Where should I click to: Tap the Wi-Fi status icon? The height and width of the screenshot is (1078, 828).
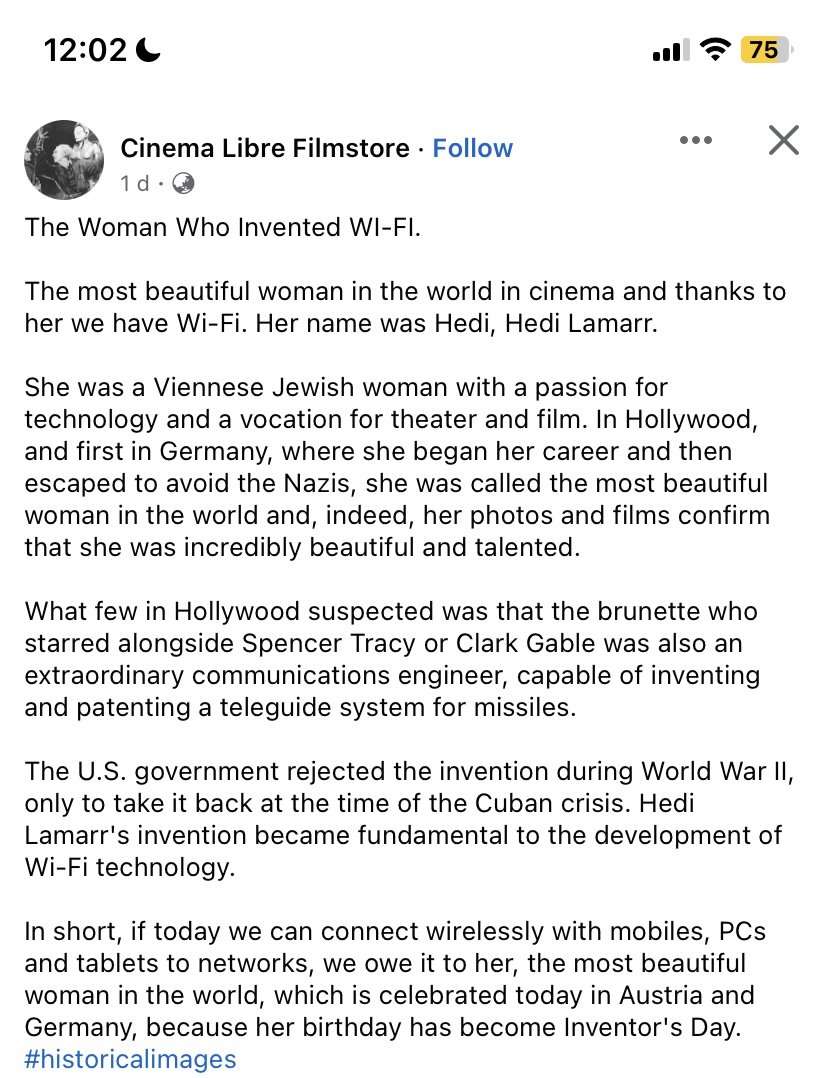click(715, 50)
